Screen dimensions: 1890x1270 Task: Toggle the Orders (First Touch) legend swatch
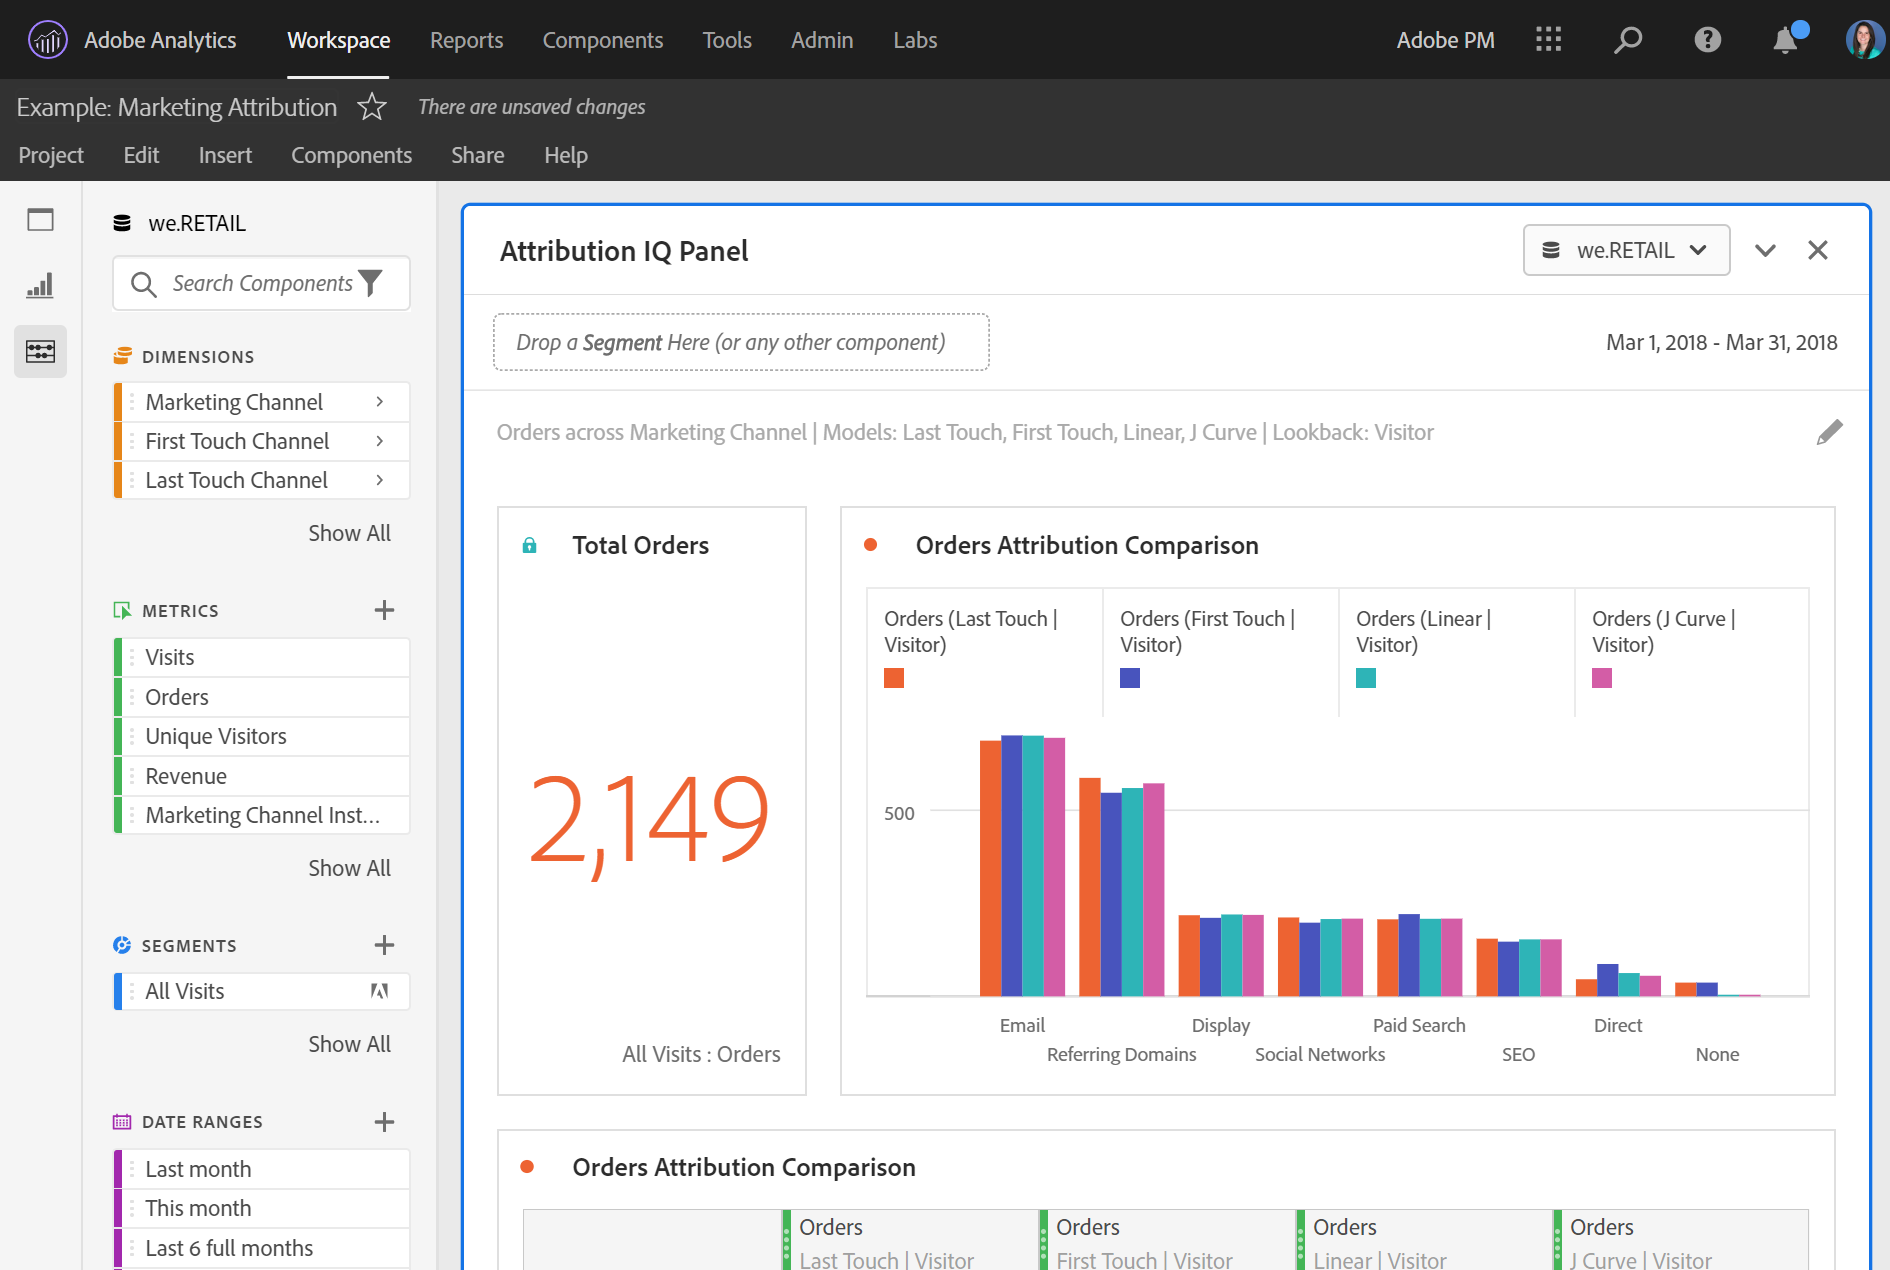point(1129,677)
